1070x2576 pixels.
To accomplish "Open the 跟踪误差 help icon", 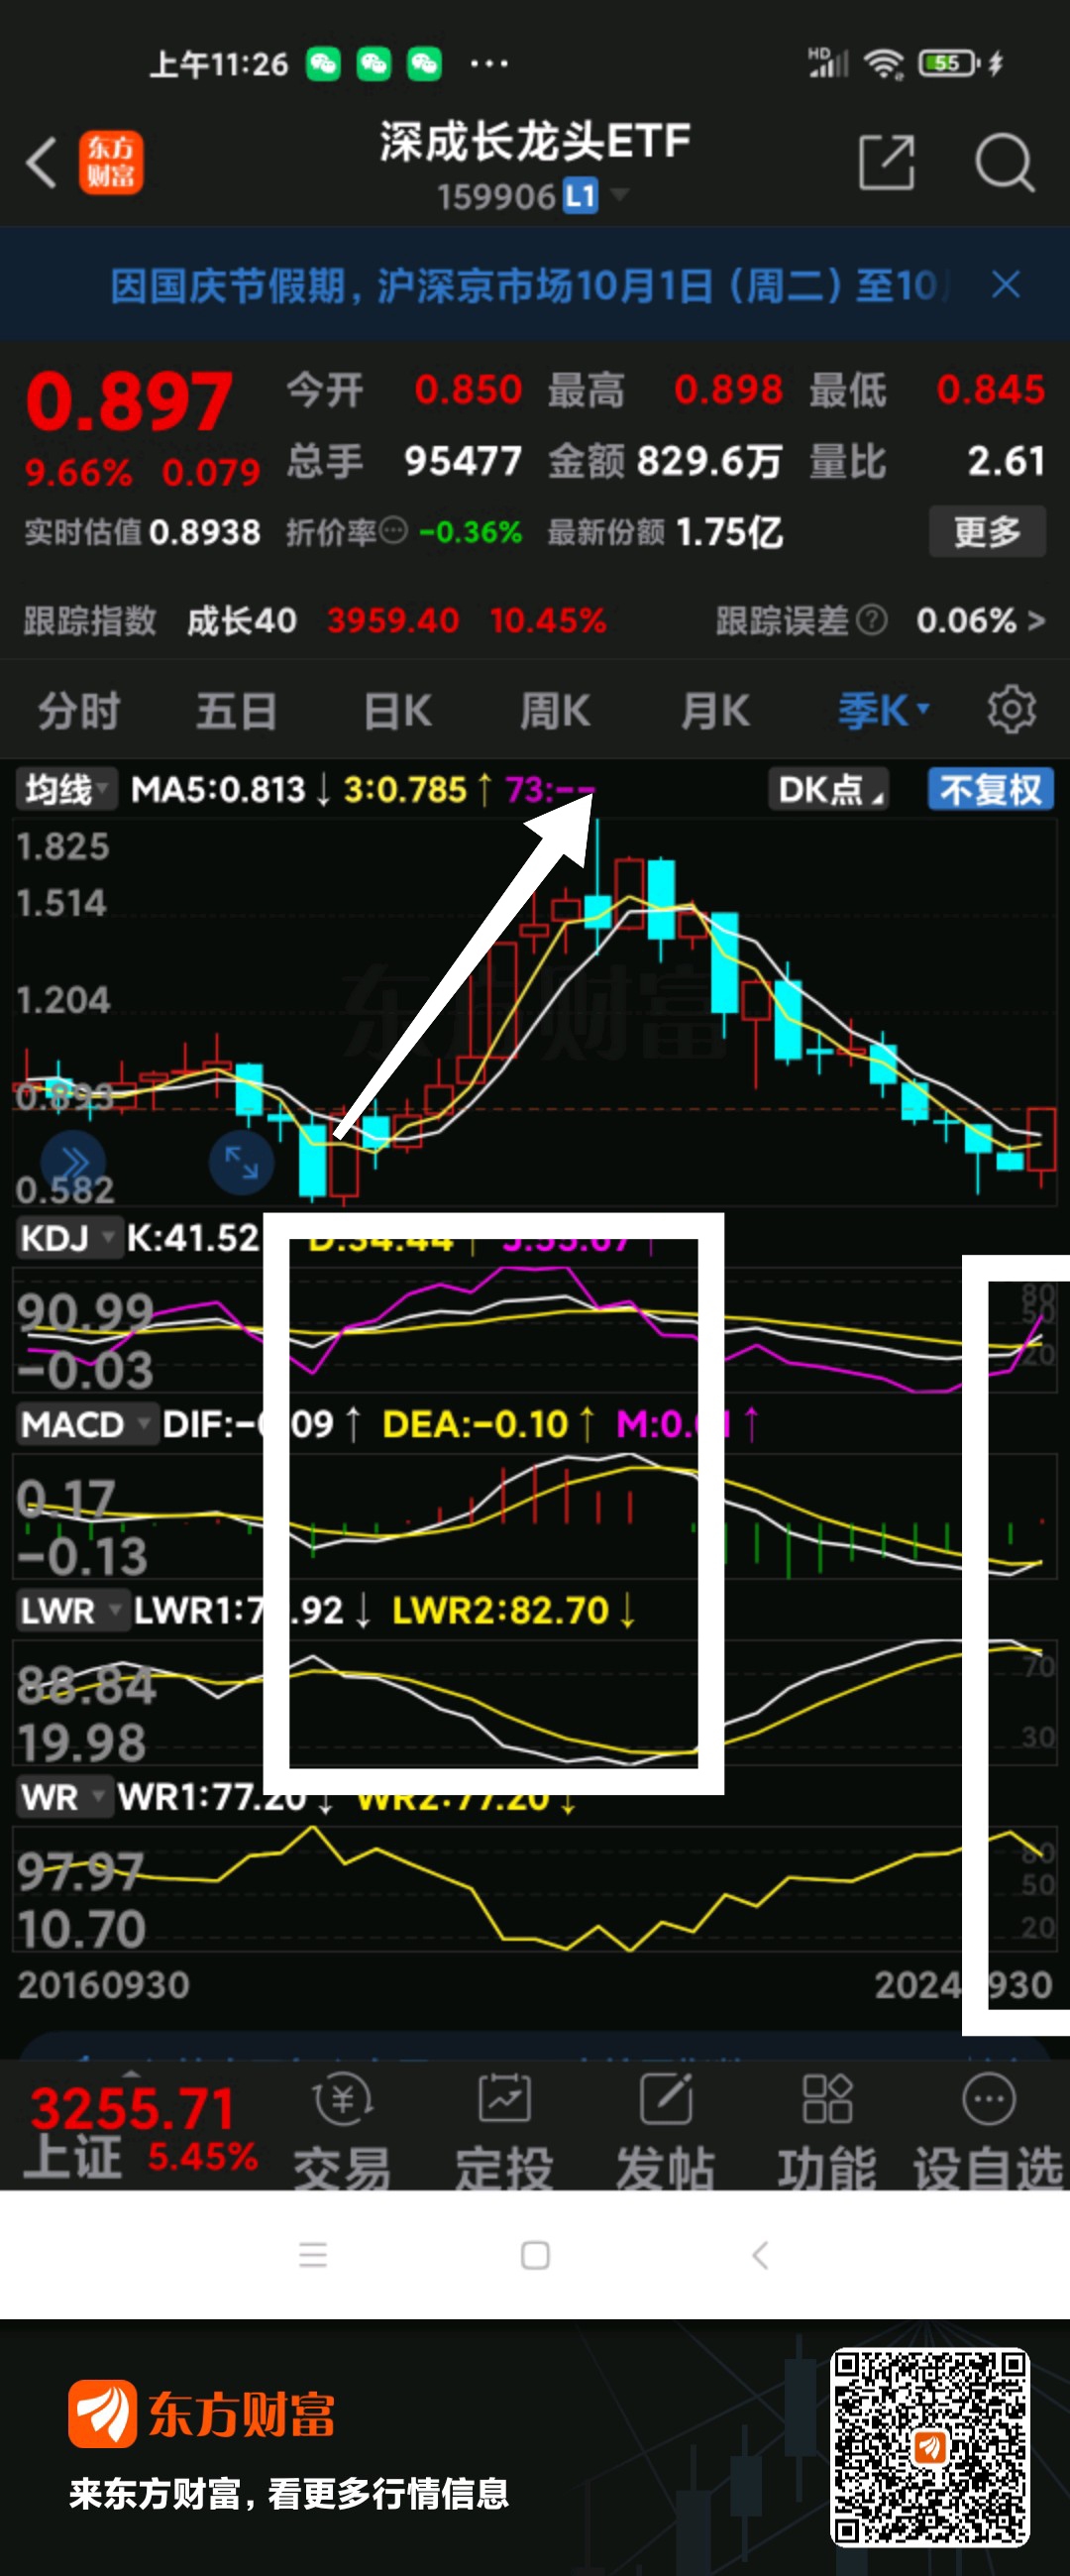I will [871, 620].
